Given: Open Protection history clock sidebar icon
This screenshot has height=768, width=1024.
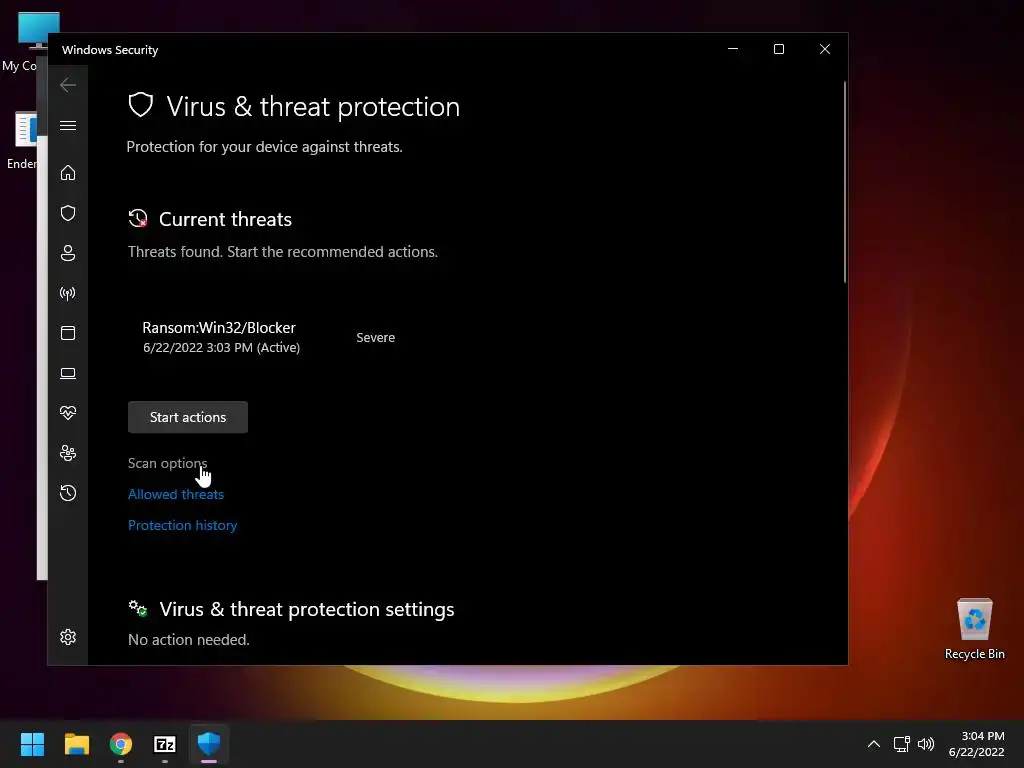Looking at the screenshot, I should [x=68, y=493].
